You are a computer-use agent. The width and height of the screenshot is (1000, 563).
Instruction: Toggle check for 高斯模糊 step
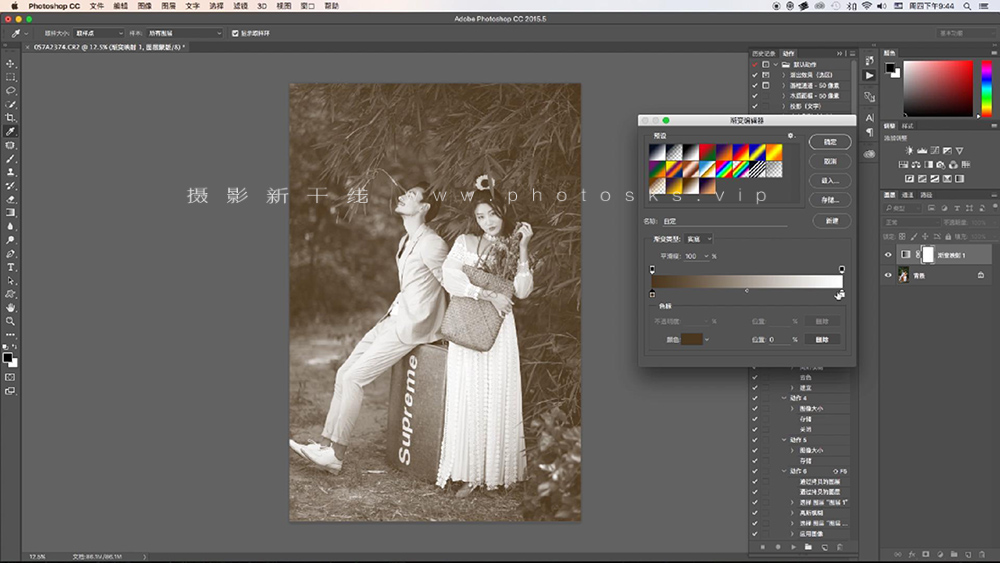point(755,513)
